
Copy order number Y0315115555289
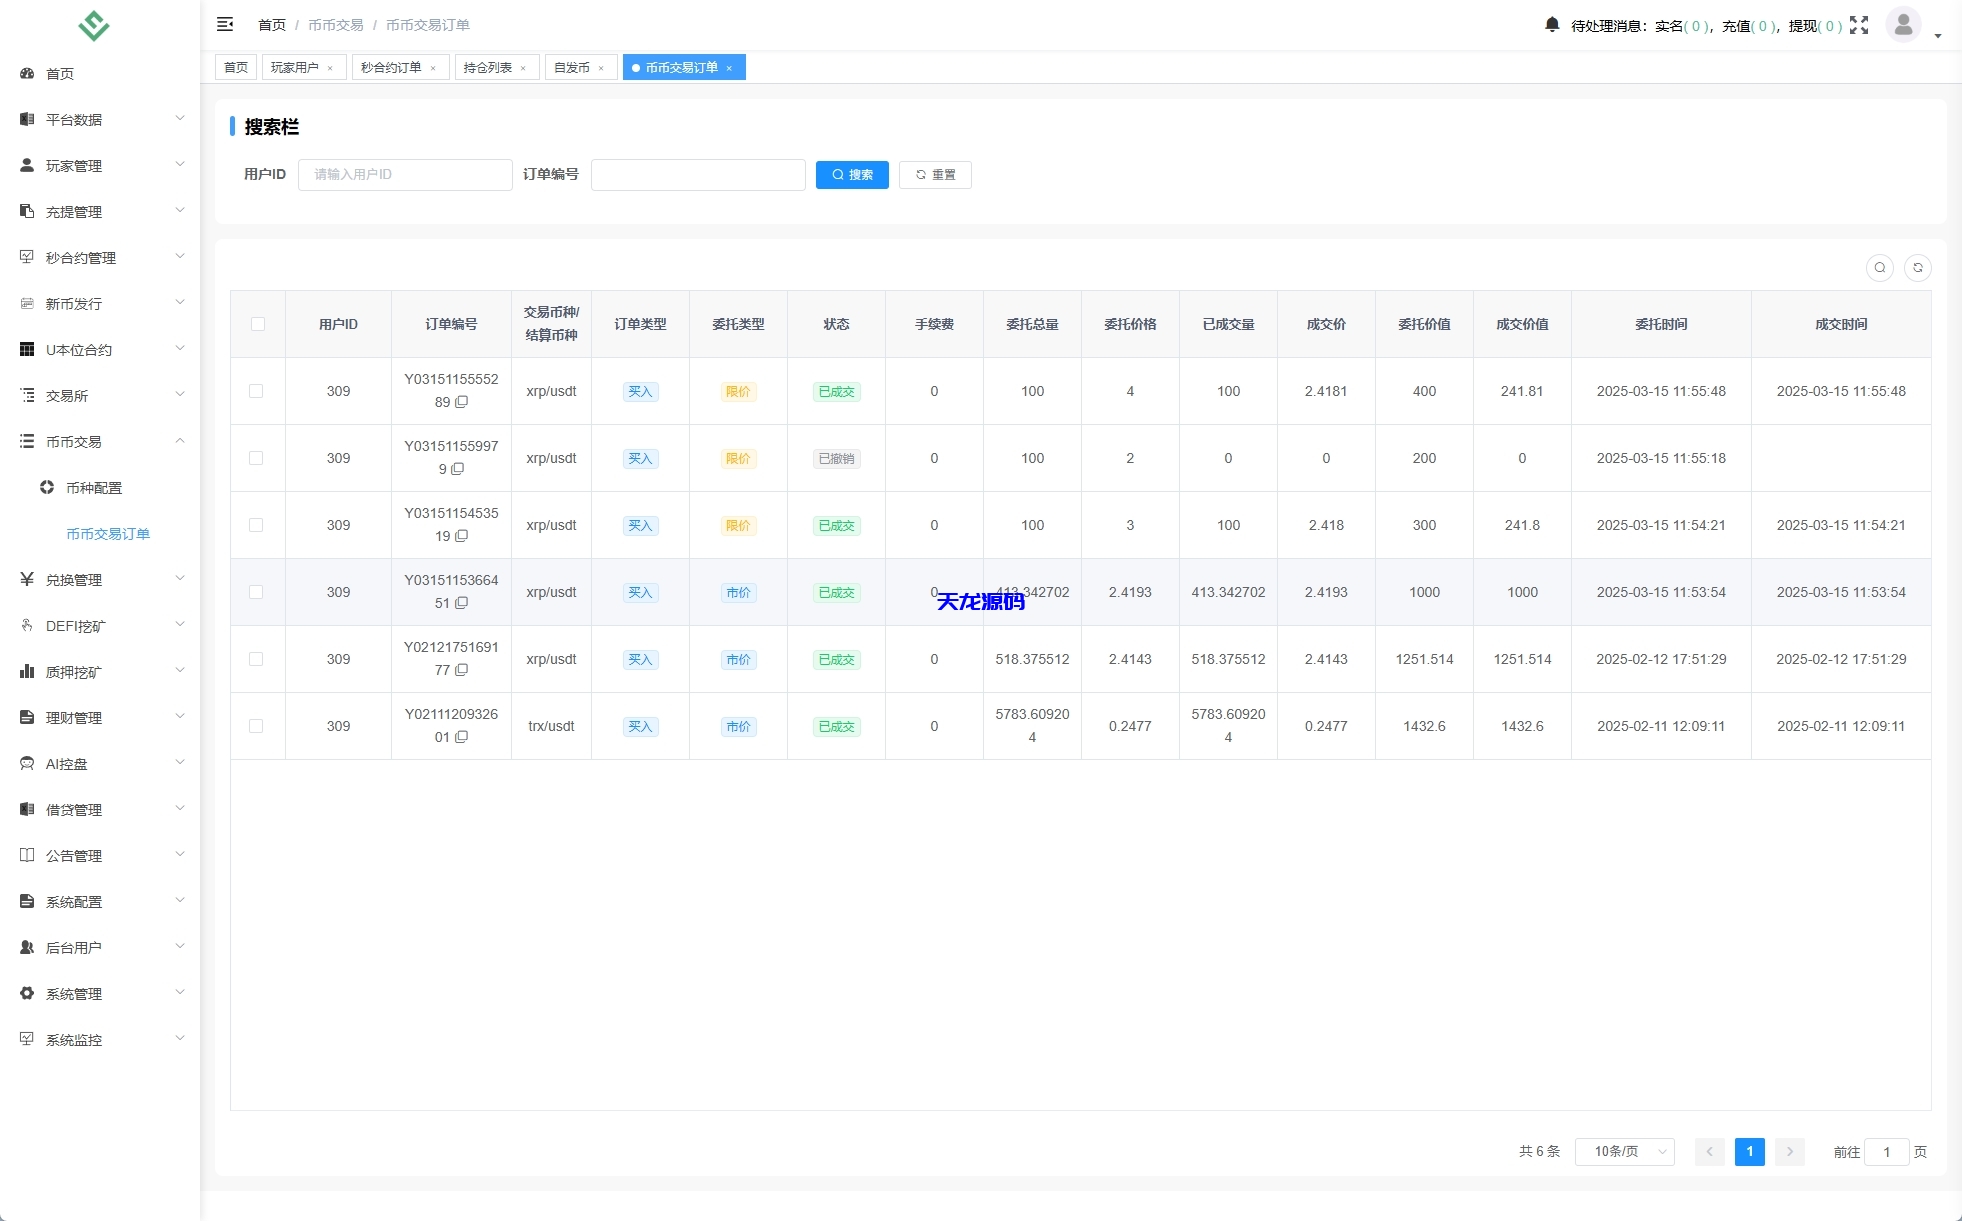(462, 402)
